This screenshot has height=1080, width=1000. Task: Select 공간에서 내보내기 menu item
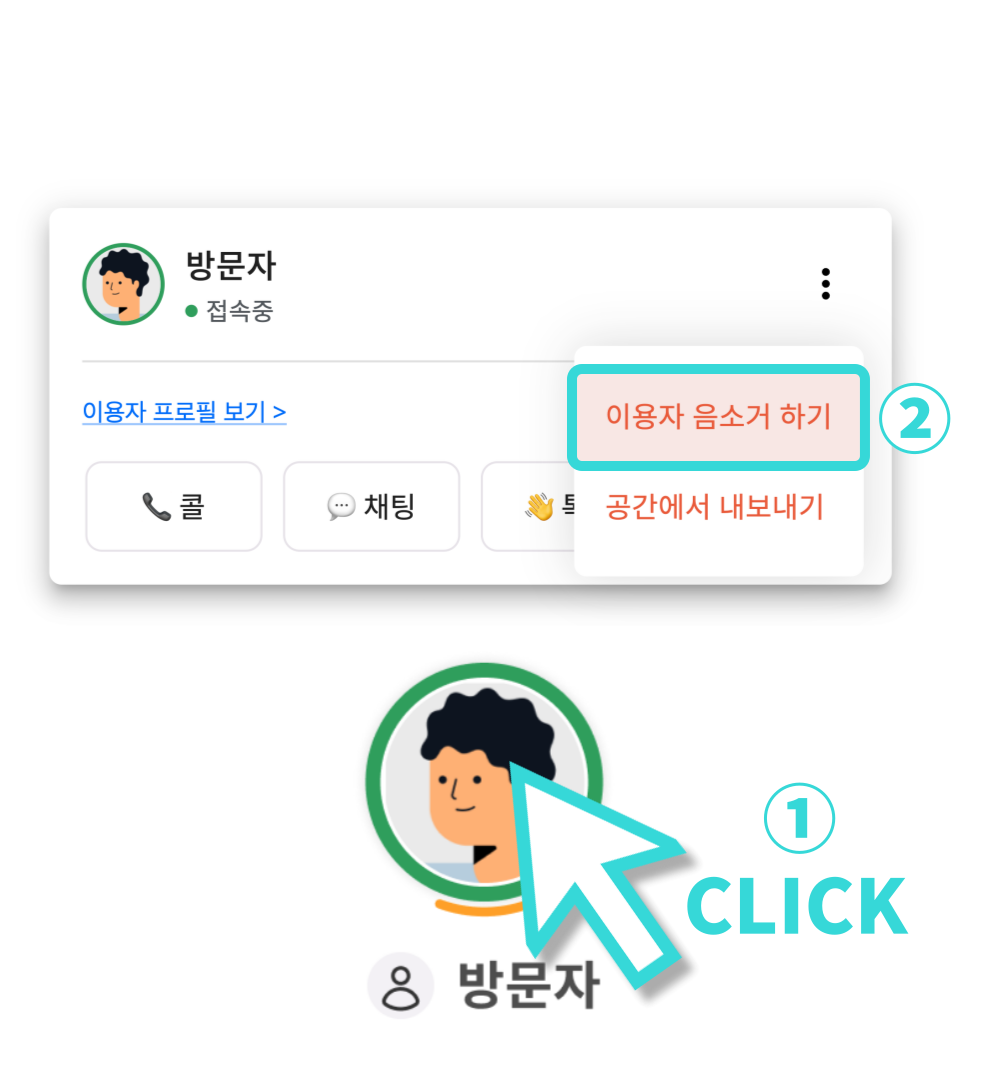coord(715,507)
